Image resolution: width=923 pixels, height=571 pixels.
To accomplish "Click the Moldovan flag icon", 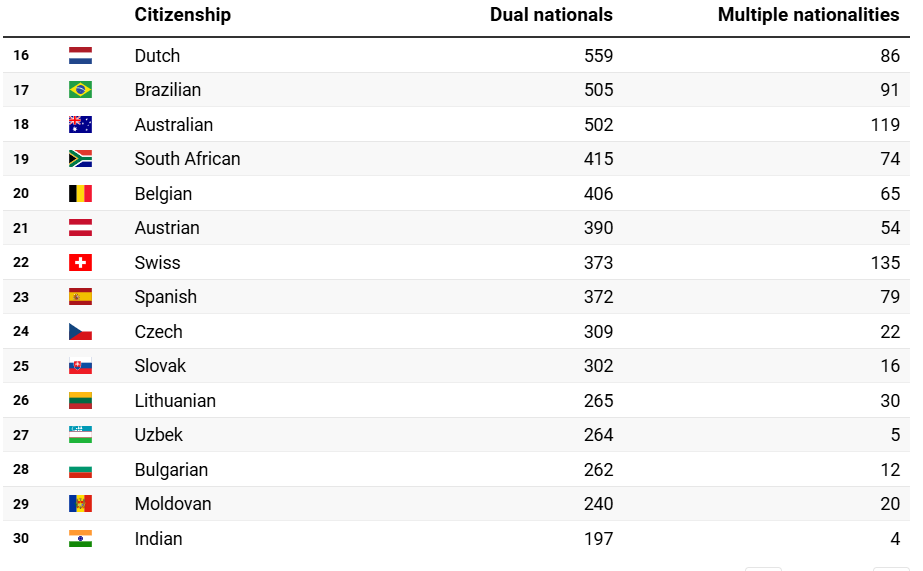I will [80, 504].
